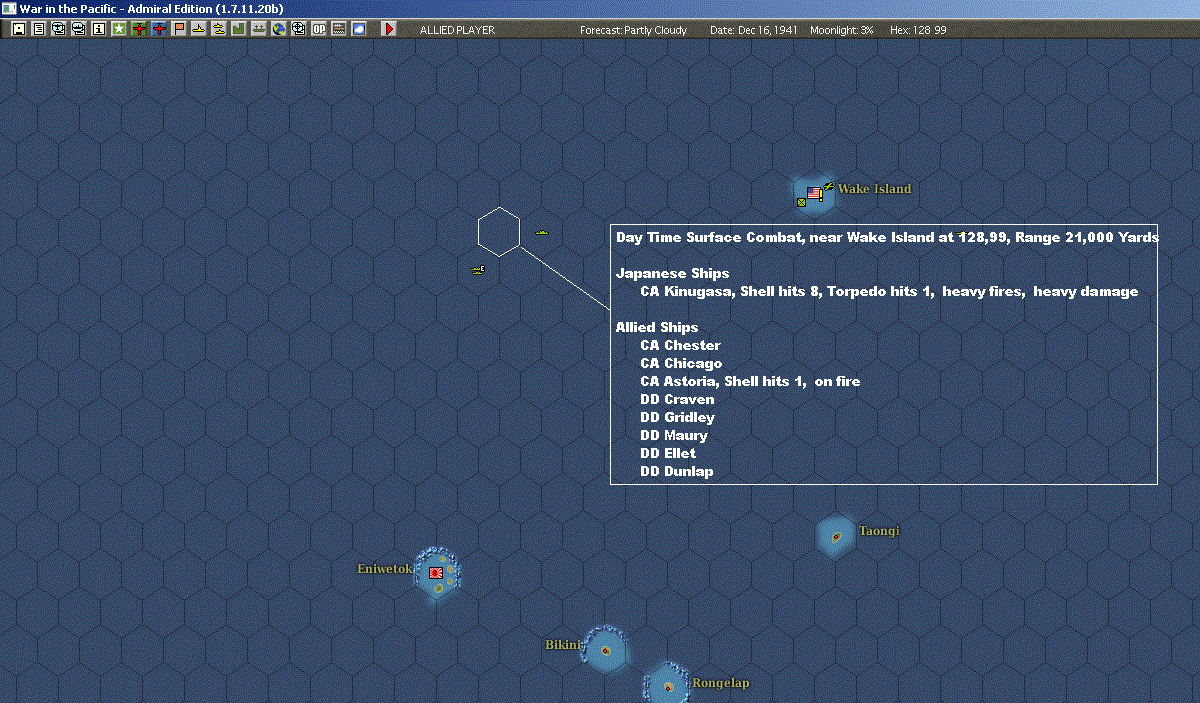The image size is (1200, 703).
Task: Click the cloud weather toolbar icon
Action: coord(358,29)
